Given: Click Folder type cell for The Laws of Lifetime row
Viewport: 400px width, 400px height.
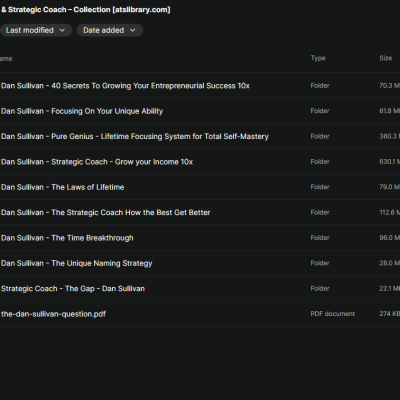Looking at the screenshot, I should point(320,187).
